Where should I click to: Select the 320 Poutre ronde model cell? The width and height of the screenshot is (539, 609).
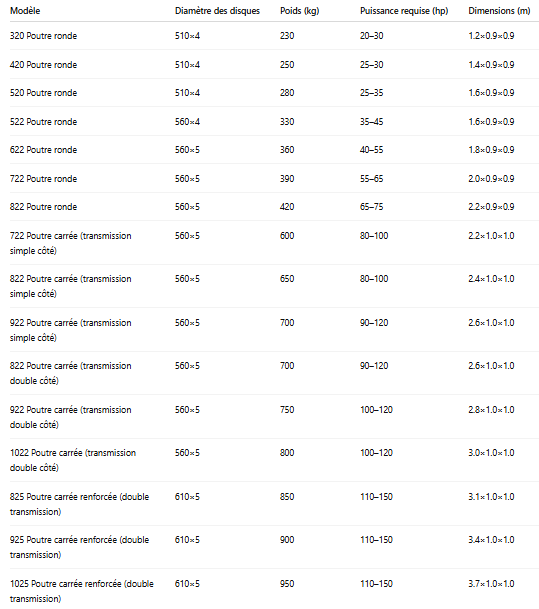(x=43, y=36)
